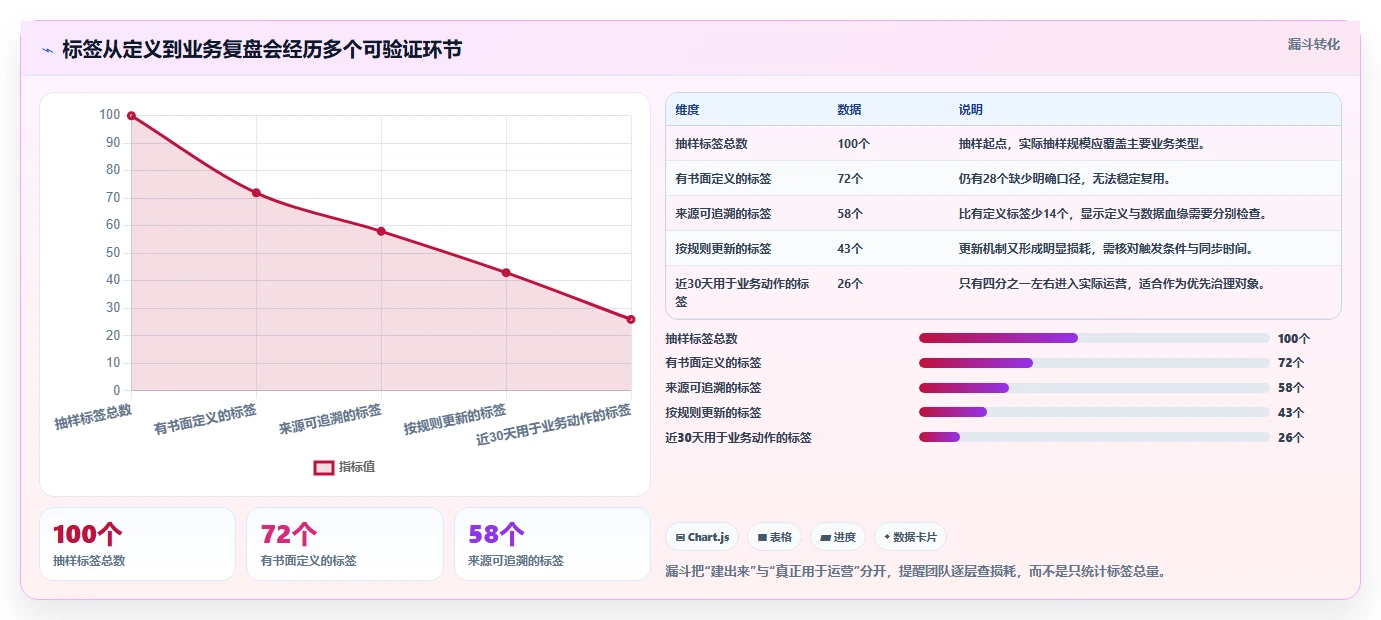
Task: Click the 进度 tag chip
Action: pyautogui.click(x=838, y=537)
